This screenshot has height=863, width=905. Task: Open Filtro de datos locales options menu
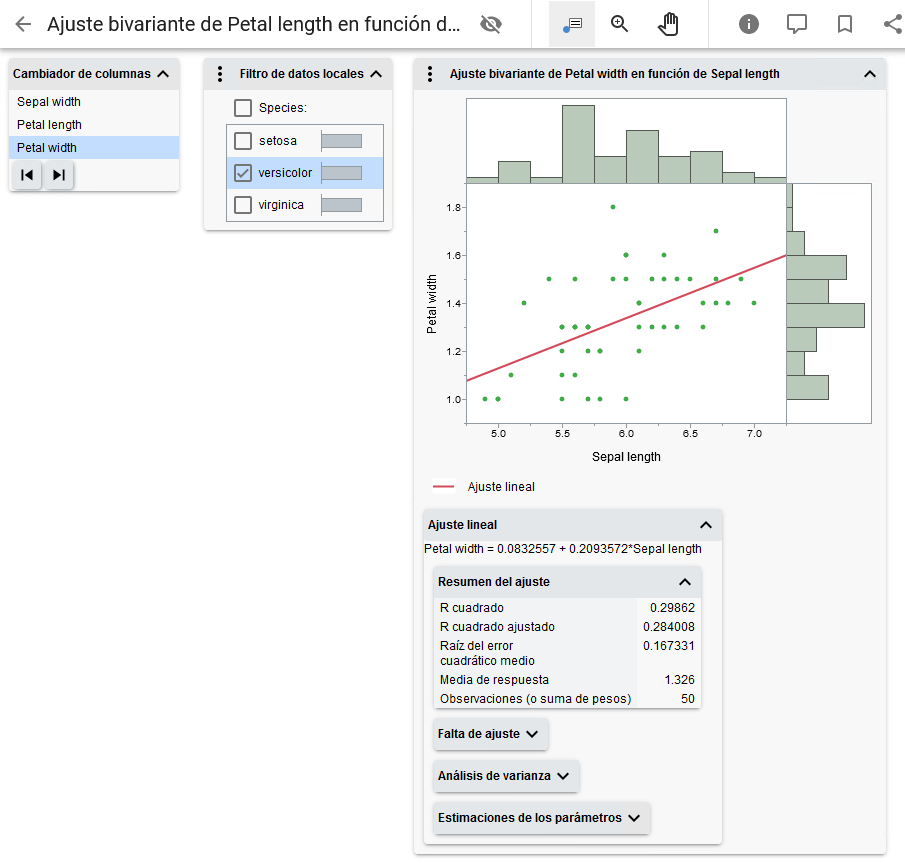point(220,74)
